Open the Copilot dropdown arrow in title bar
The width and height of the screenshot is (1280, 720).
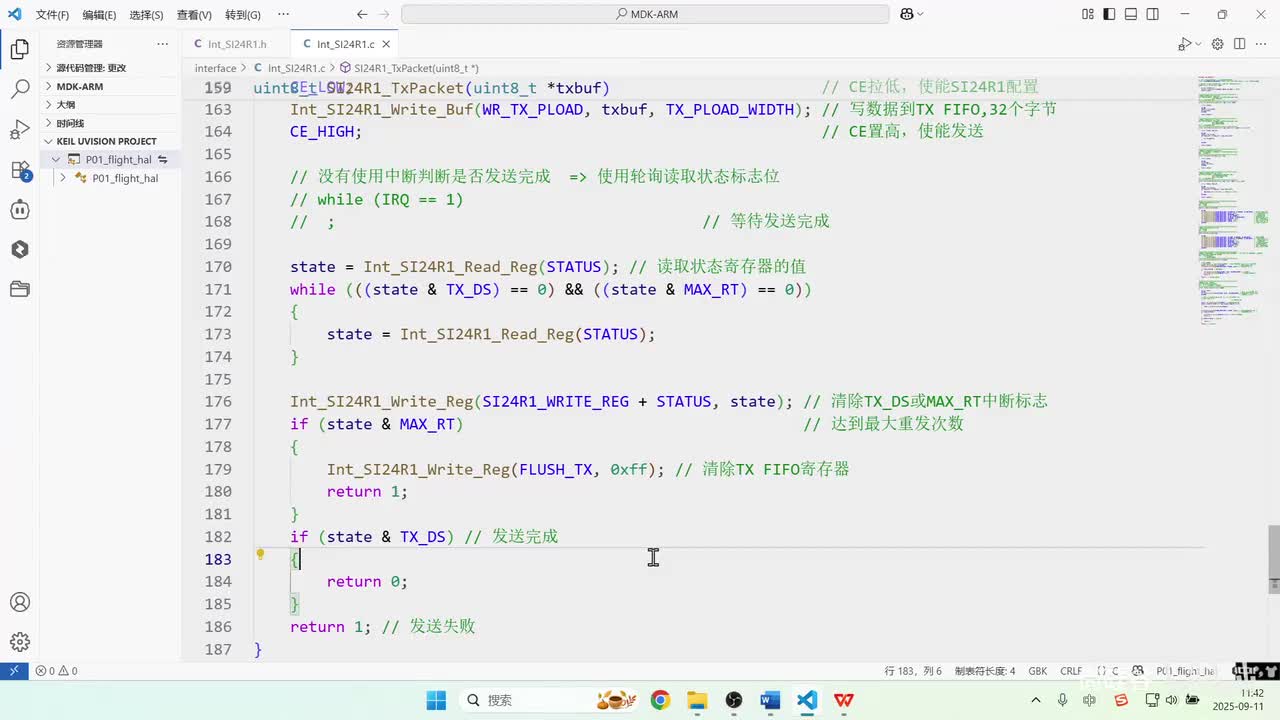coord(920,14)
